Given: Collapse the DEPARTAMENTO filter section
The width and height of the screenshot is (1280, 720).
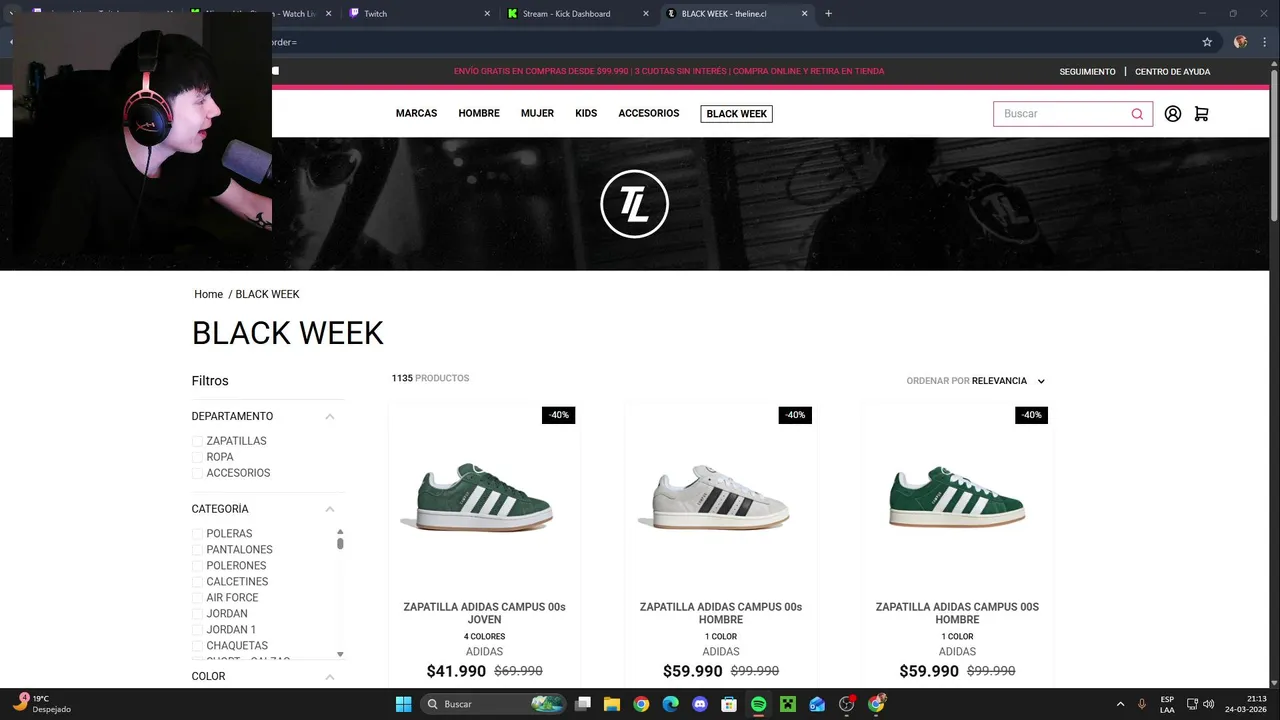Looking at the screenshot, I should [330, 417].
